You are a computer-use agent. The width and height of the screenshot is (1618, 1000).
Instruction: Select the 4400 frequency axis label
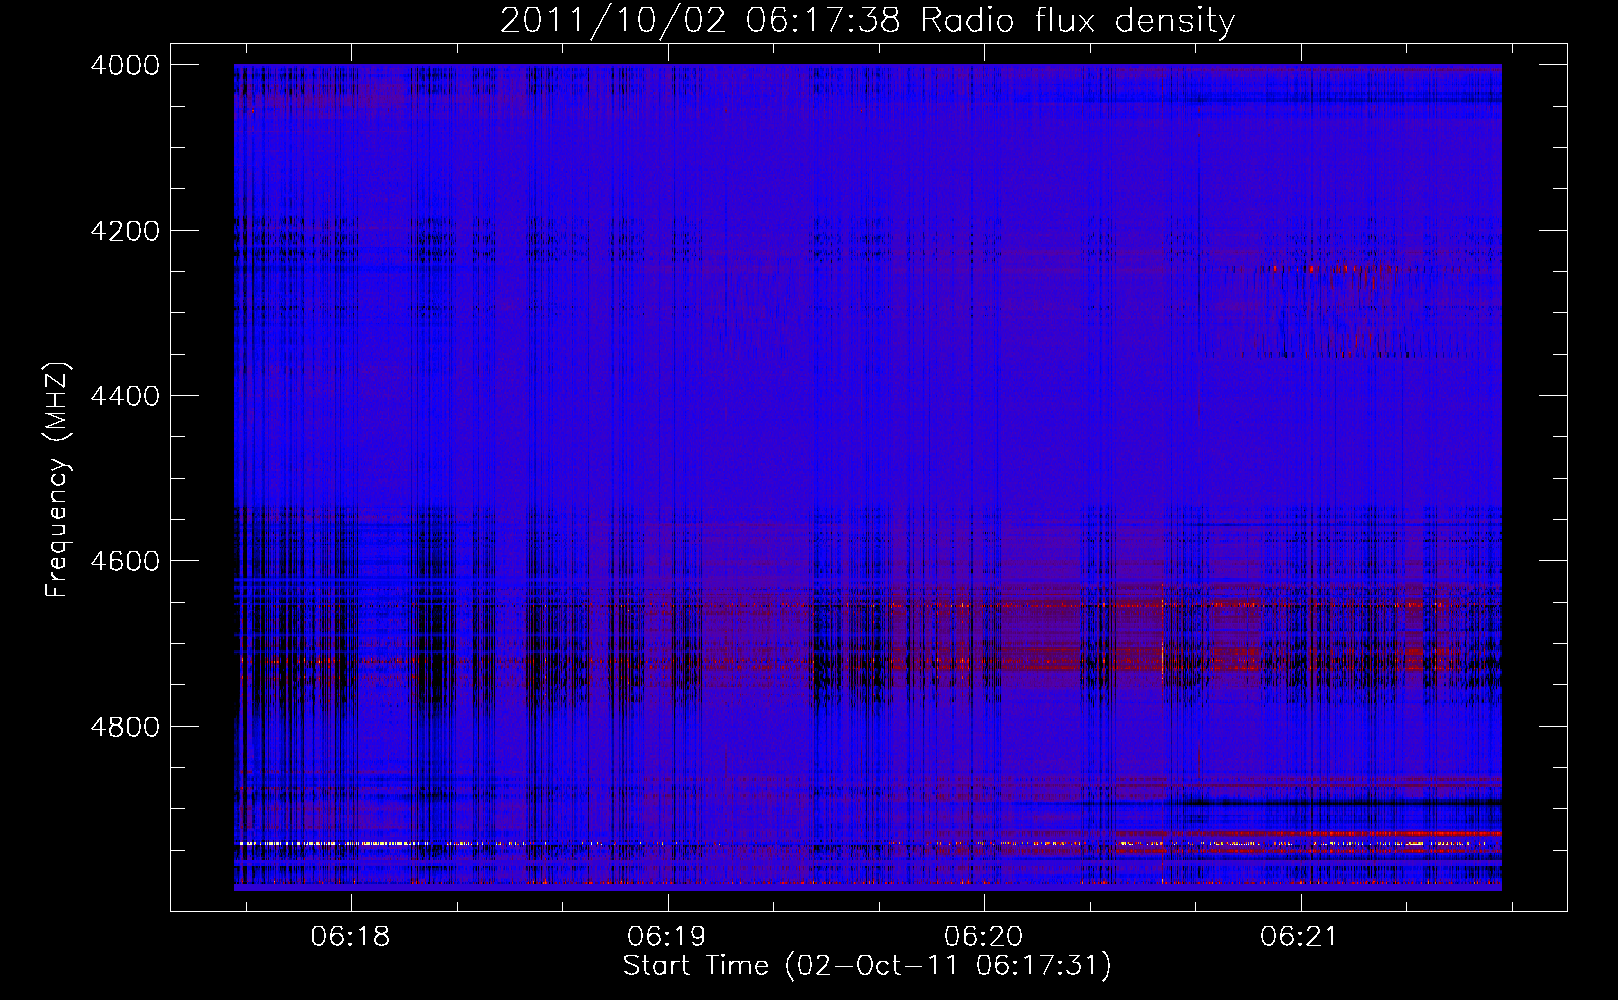click(x=125, y=396)
